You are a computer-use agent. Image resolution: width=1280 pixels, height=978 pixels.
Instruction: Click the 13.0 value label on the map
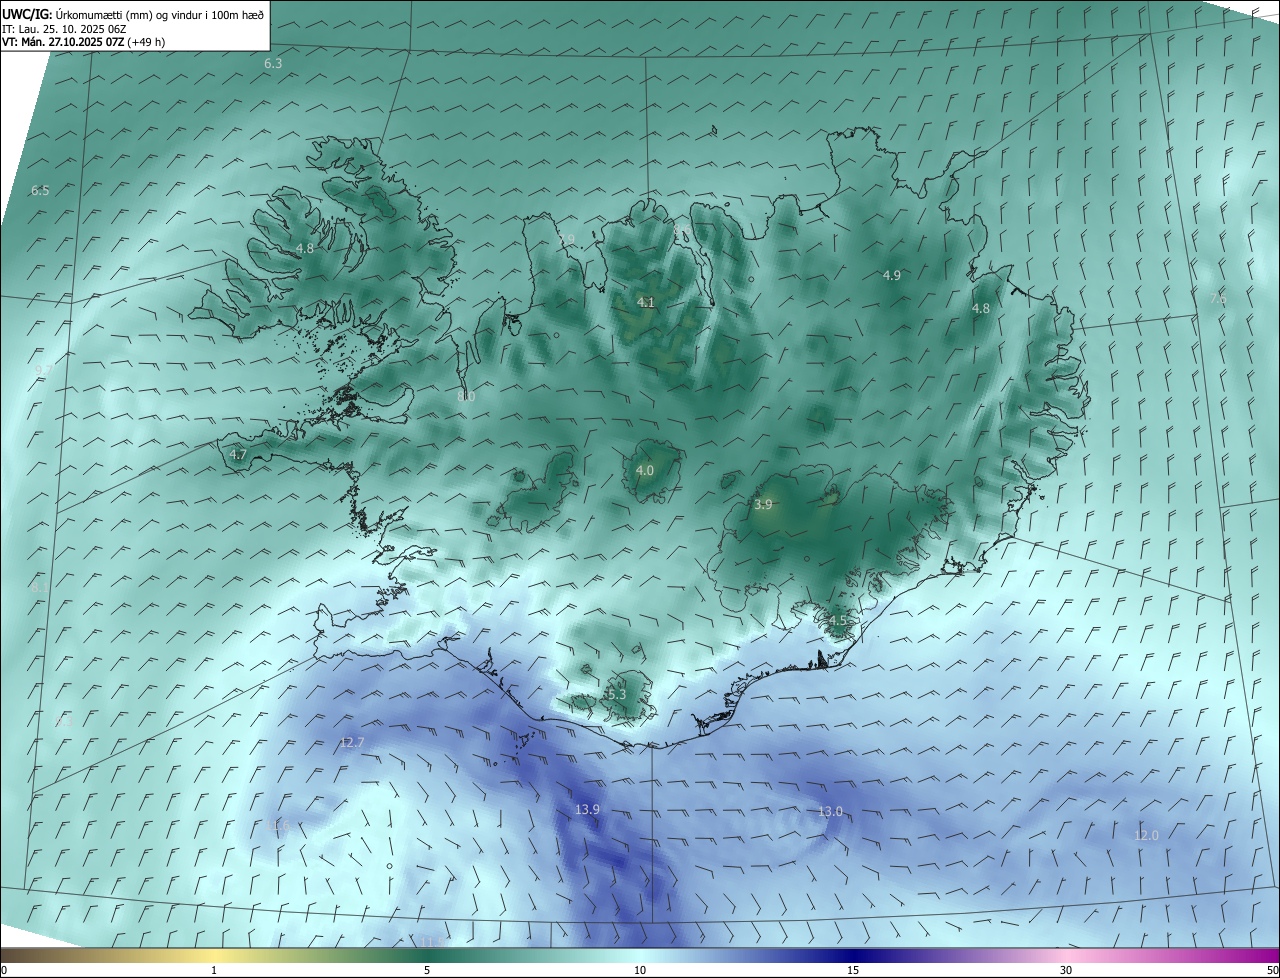[830, 811]
